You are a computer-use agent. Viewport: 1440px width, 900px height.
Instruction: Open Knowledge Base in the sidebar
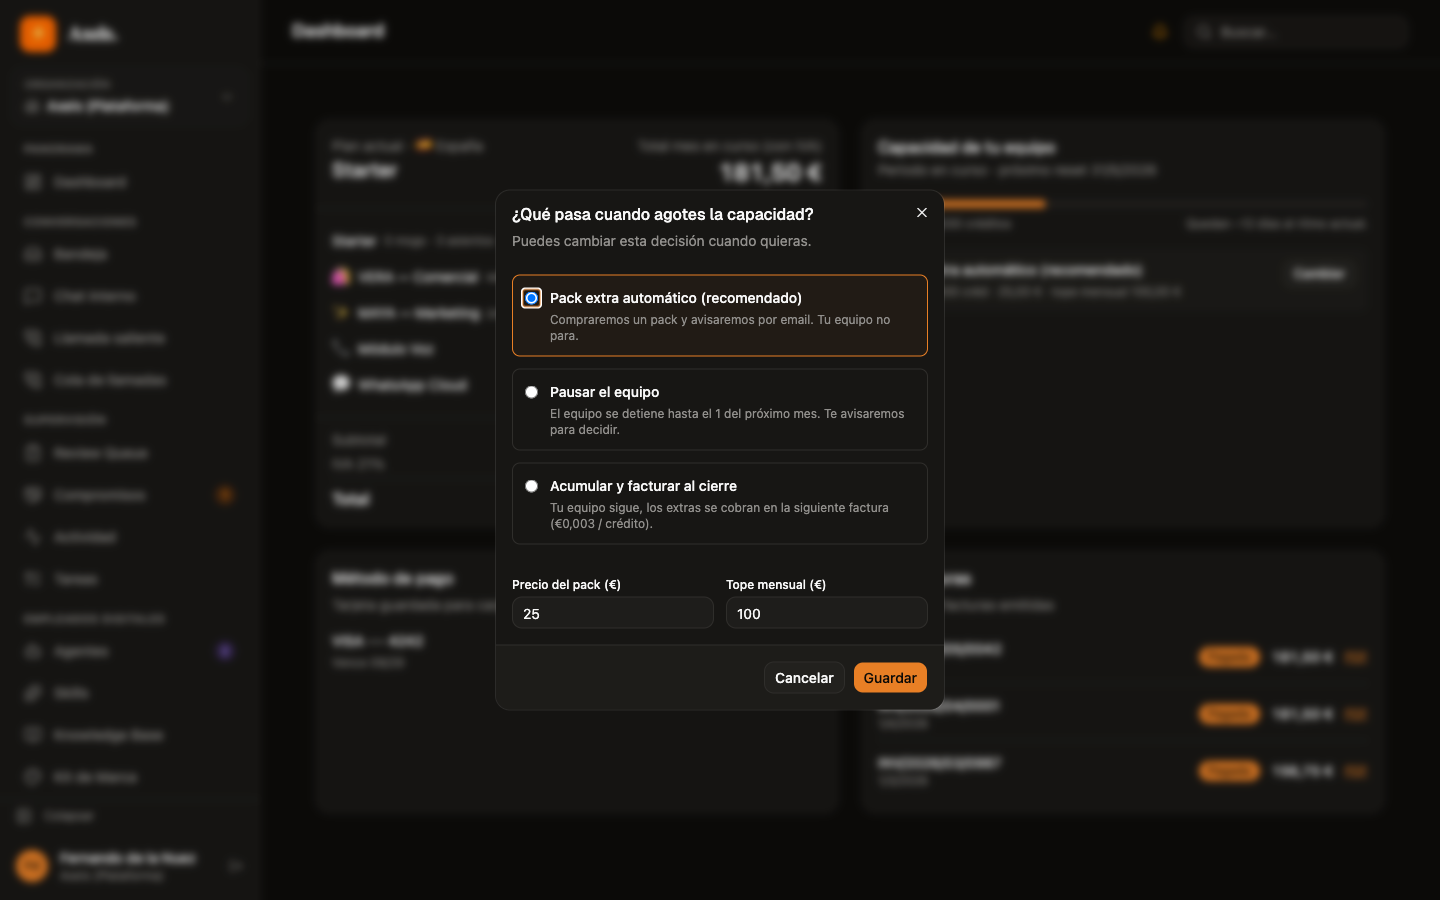tap(108, 735)
